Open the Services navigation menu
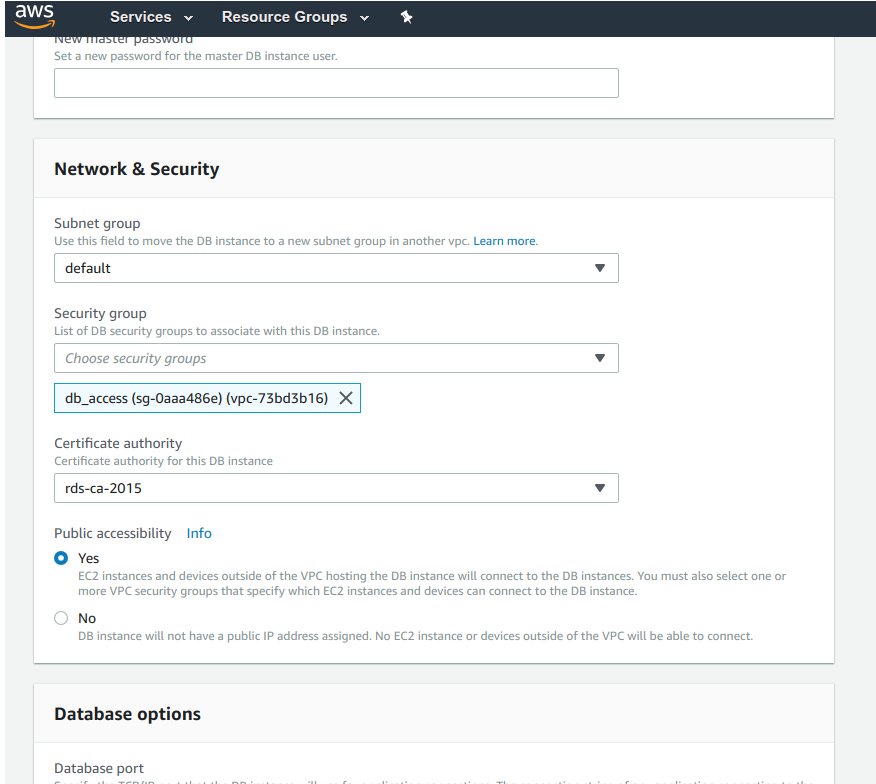 tap(140, 17)
